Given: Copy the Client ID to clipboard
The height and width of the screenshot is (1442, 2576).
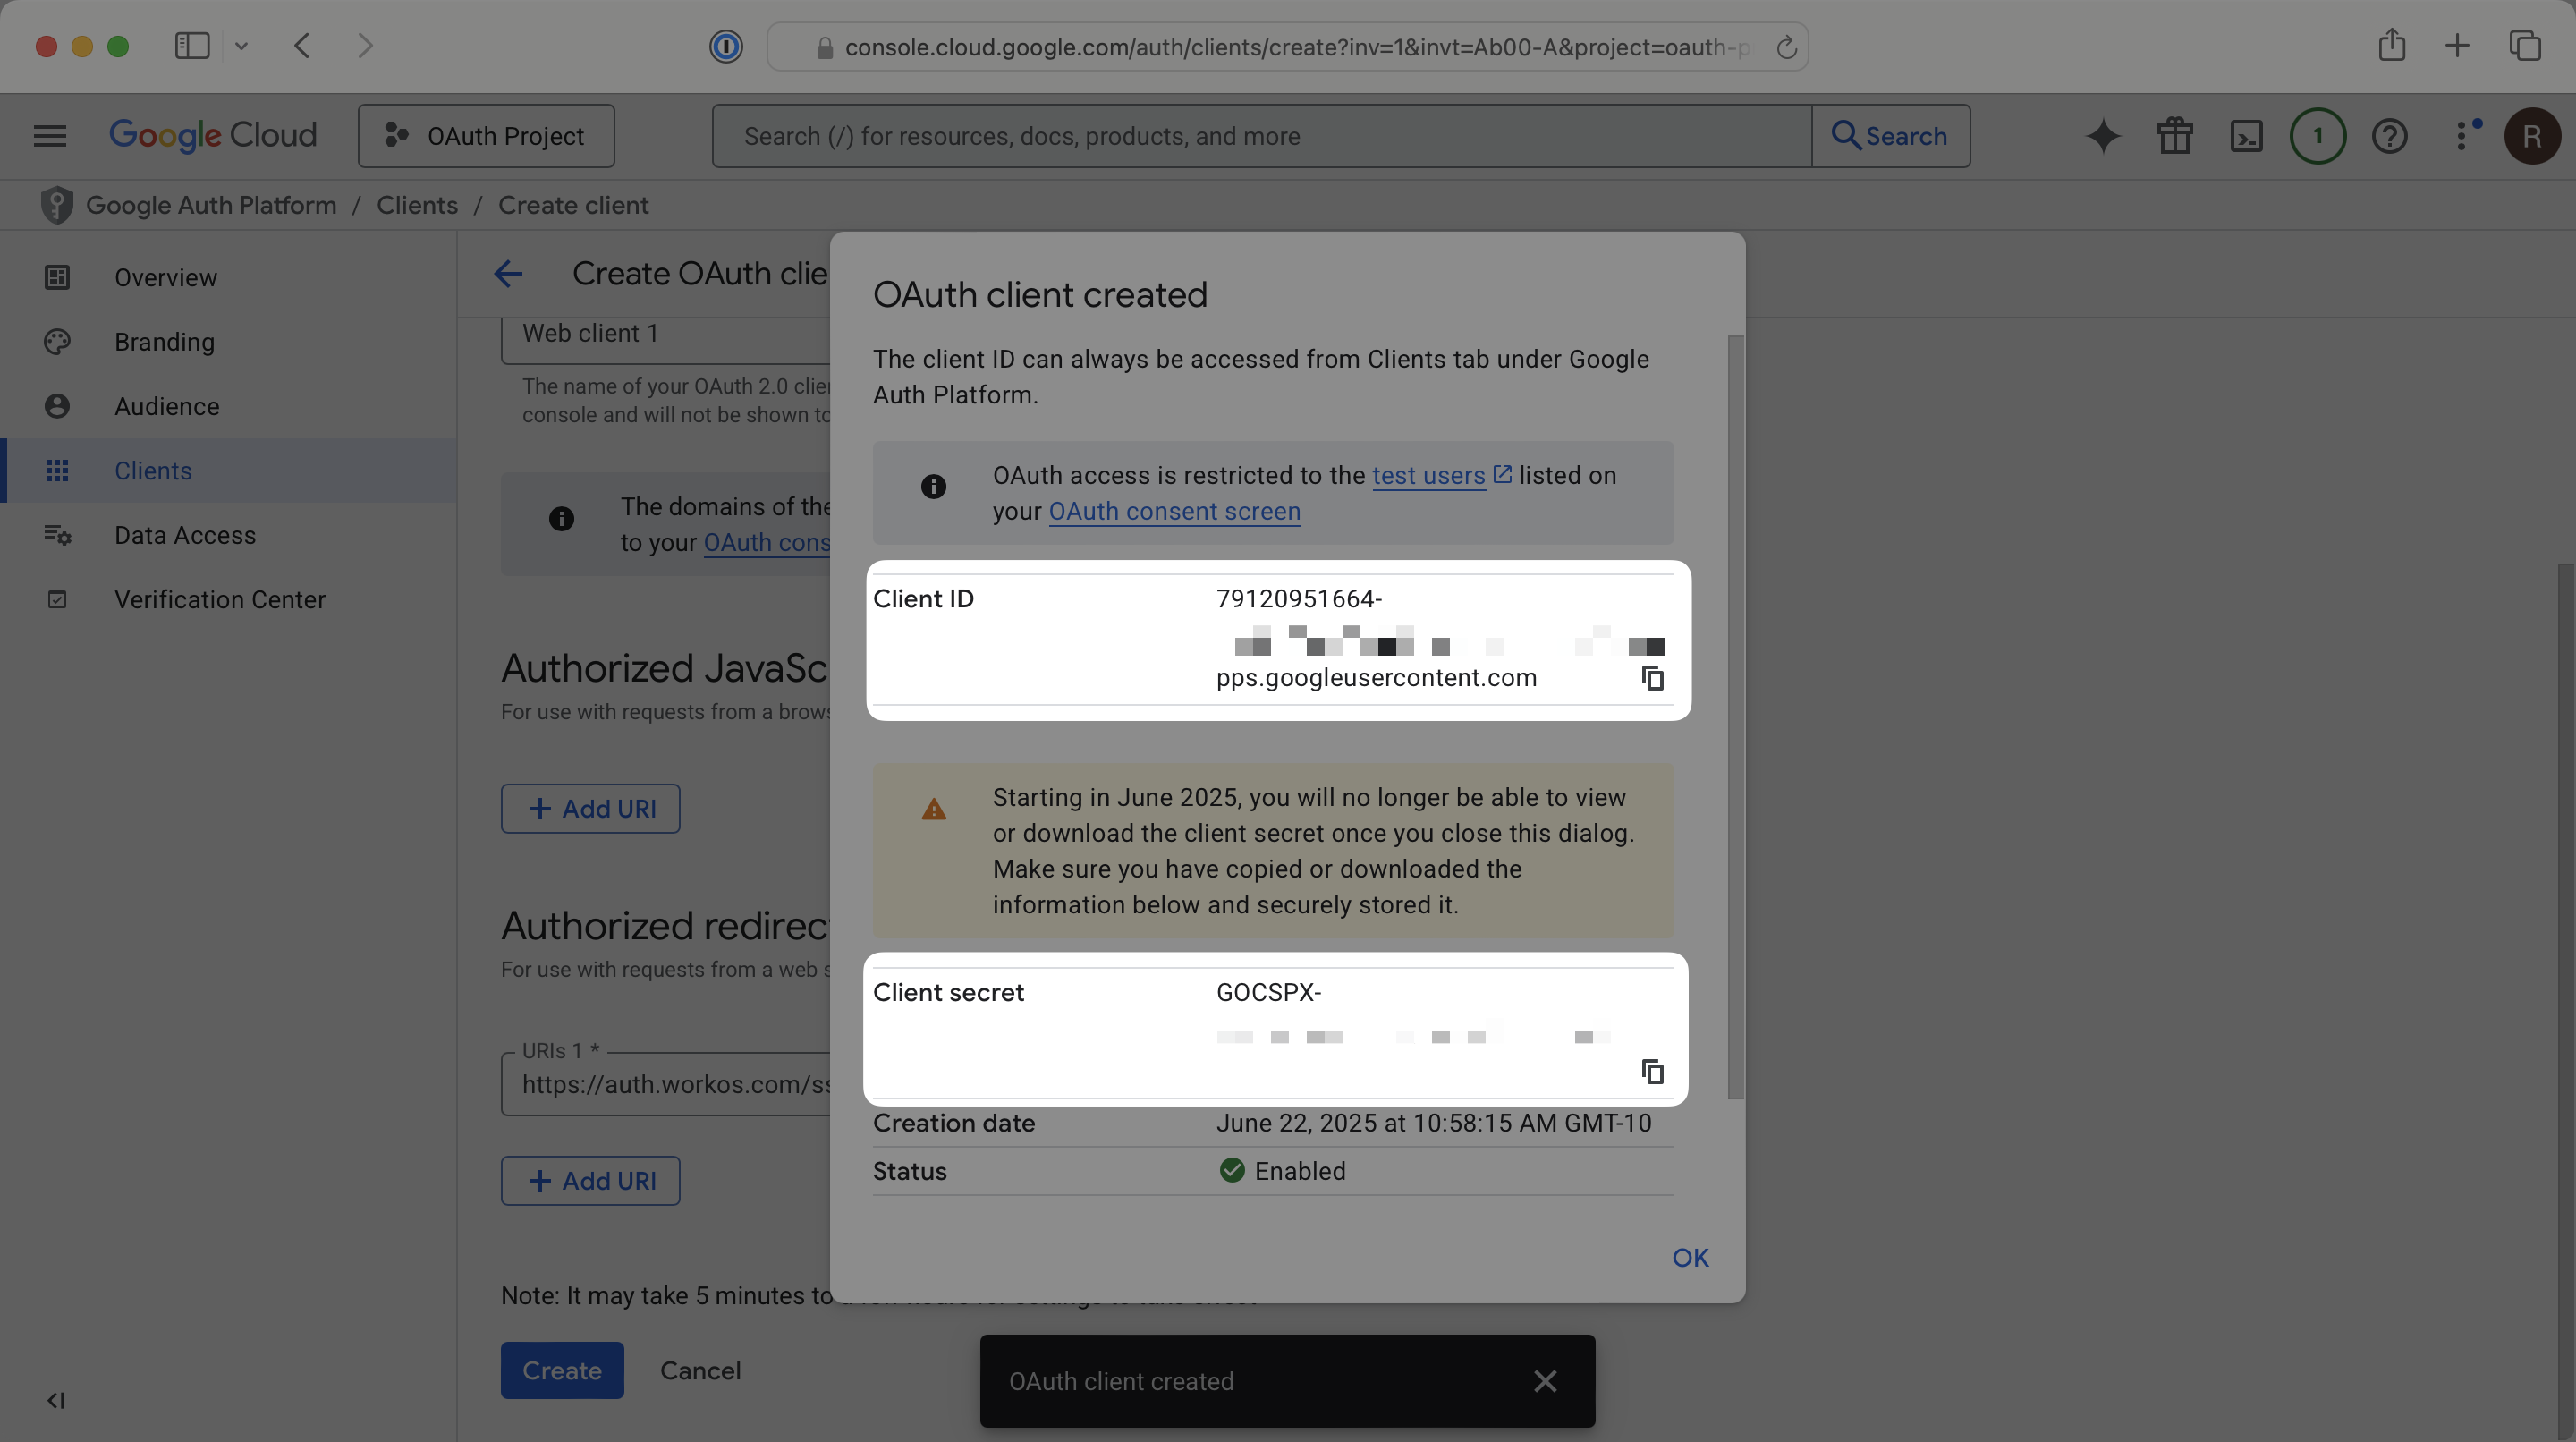Looking at the screenshot, I should [x=1652, y=678].
